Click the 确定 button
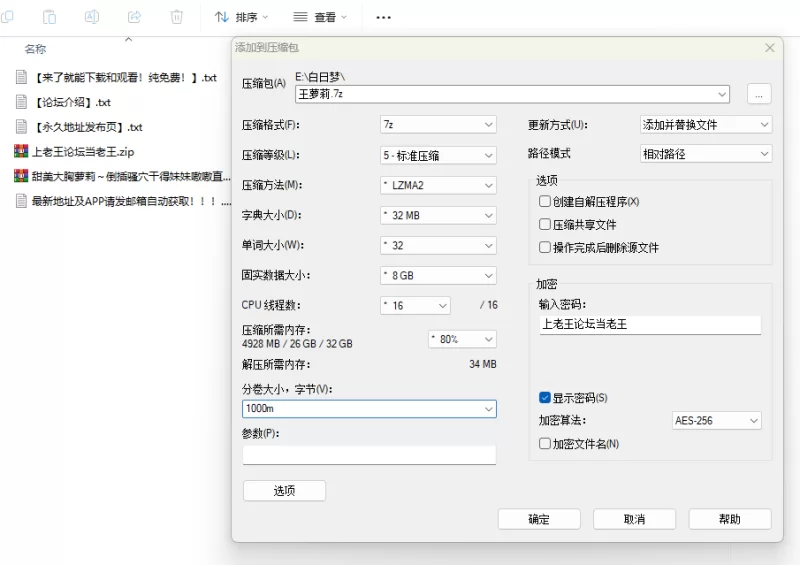Image resolution: width=800 pixels, height=565 pixels. click(539, 519)
